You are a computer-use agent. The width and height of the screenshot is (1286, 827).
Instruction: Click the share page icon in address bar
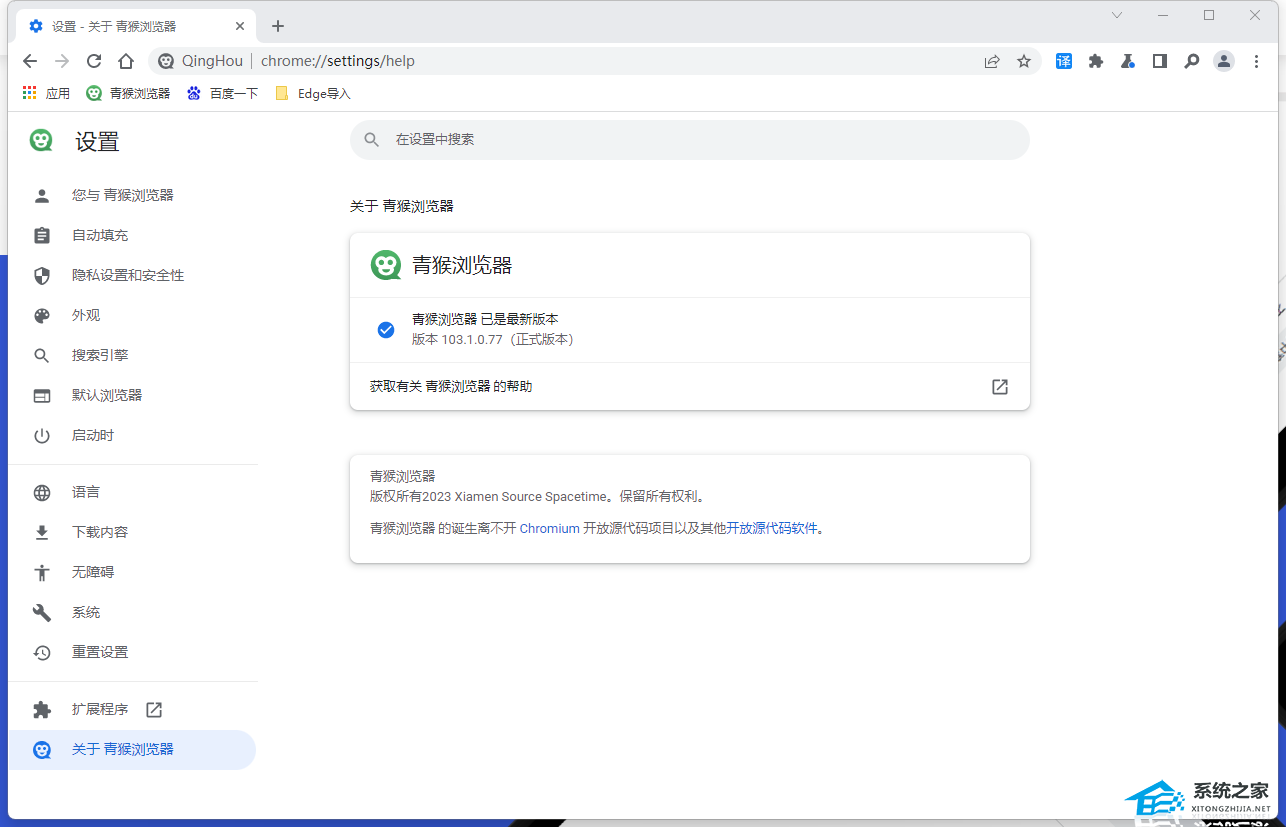point(992,61)
